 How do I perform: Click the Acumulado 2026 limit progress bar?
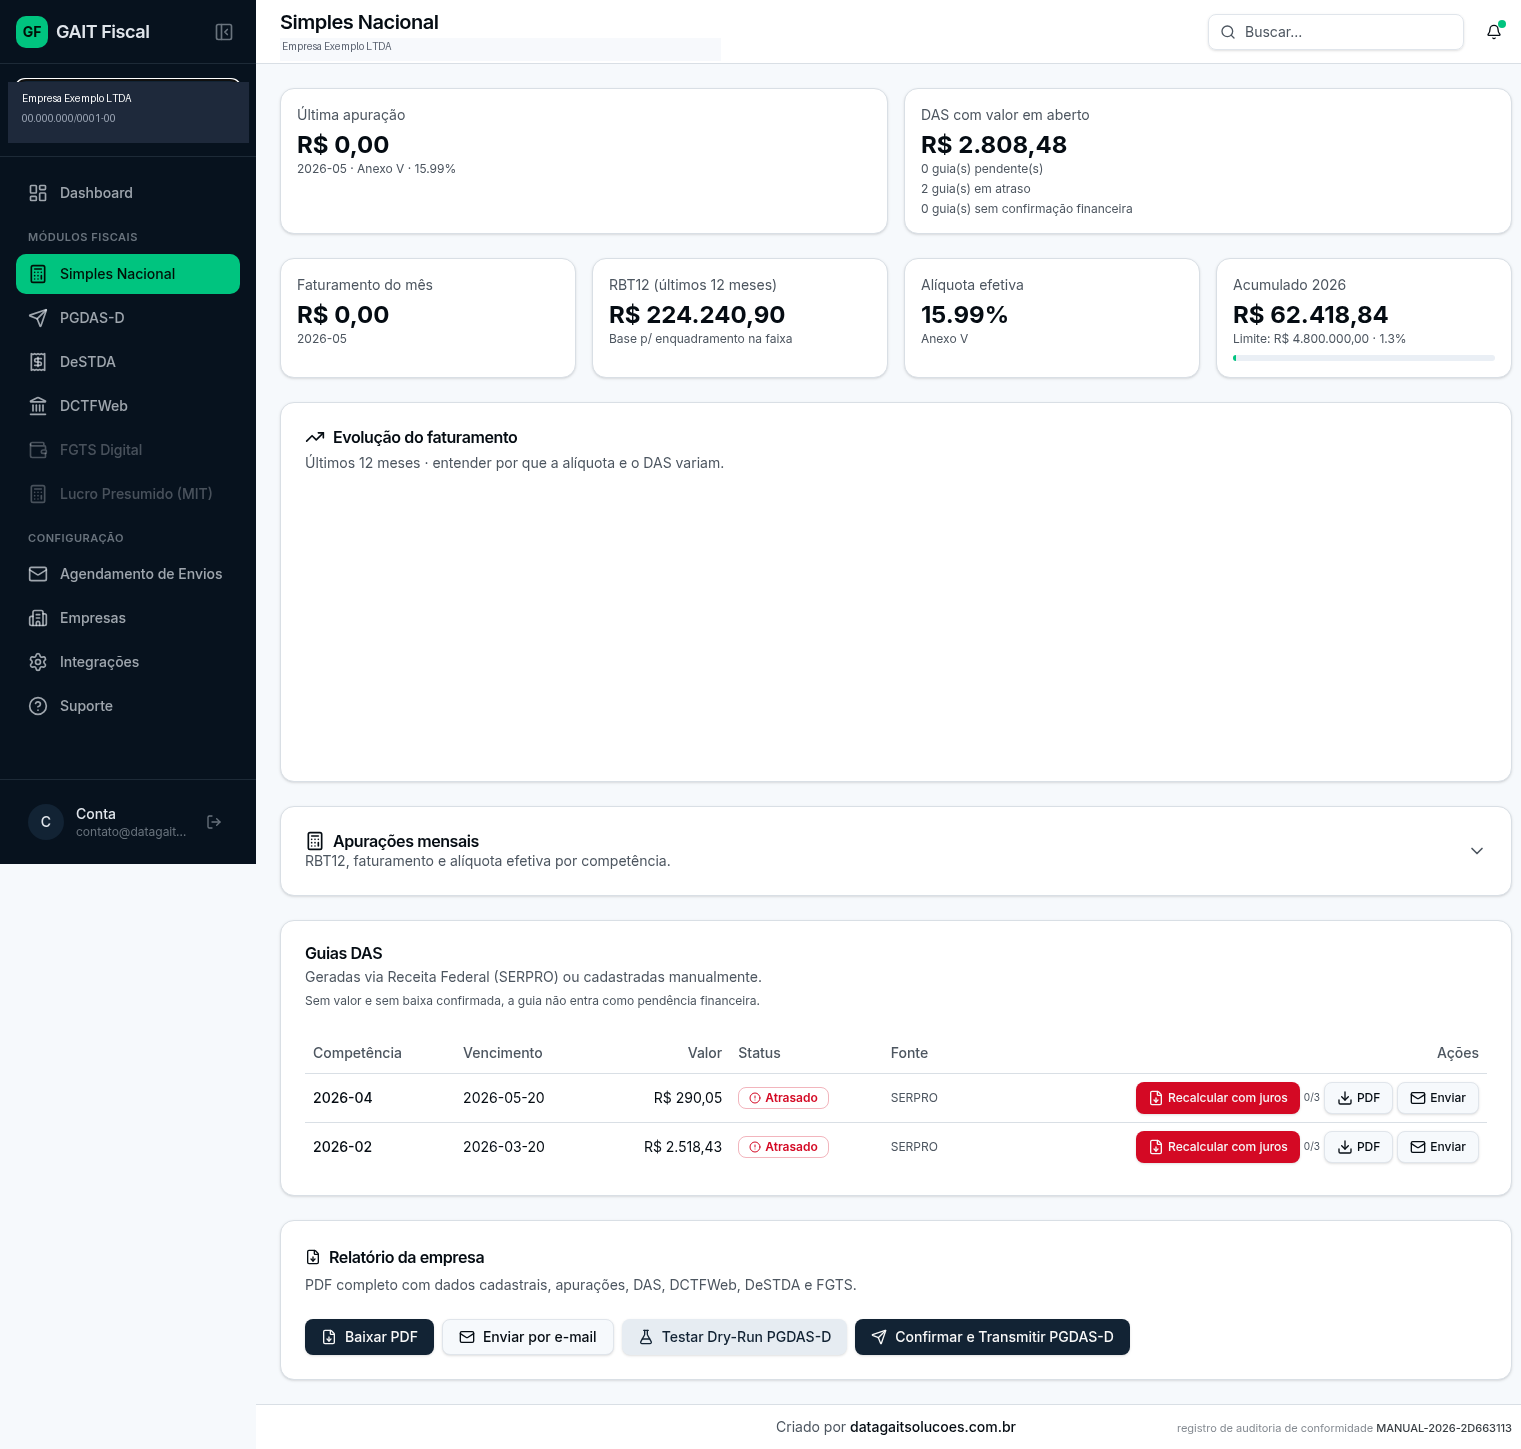(x=1364, y=358)
